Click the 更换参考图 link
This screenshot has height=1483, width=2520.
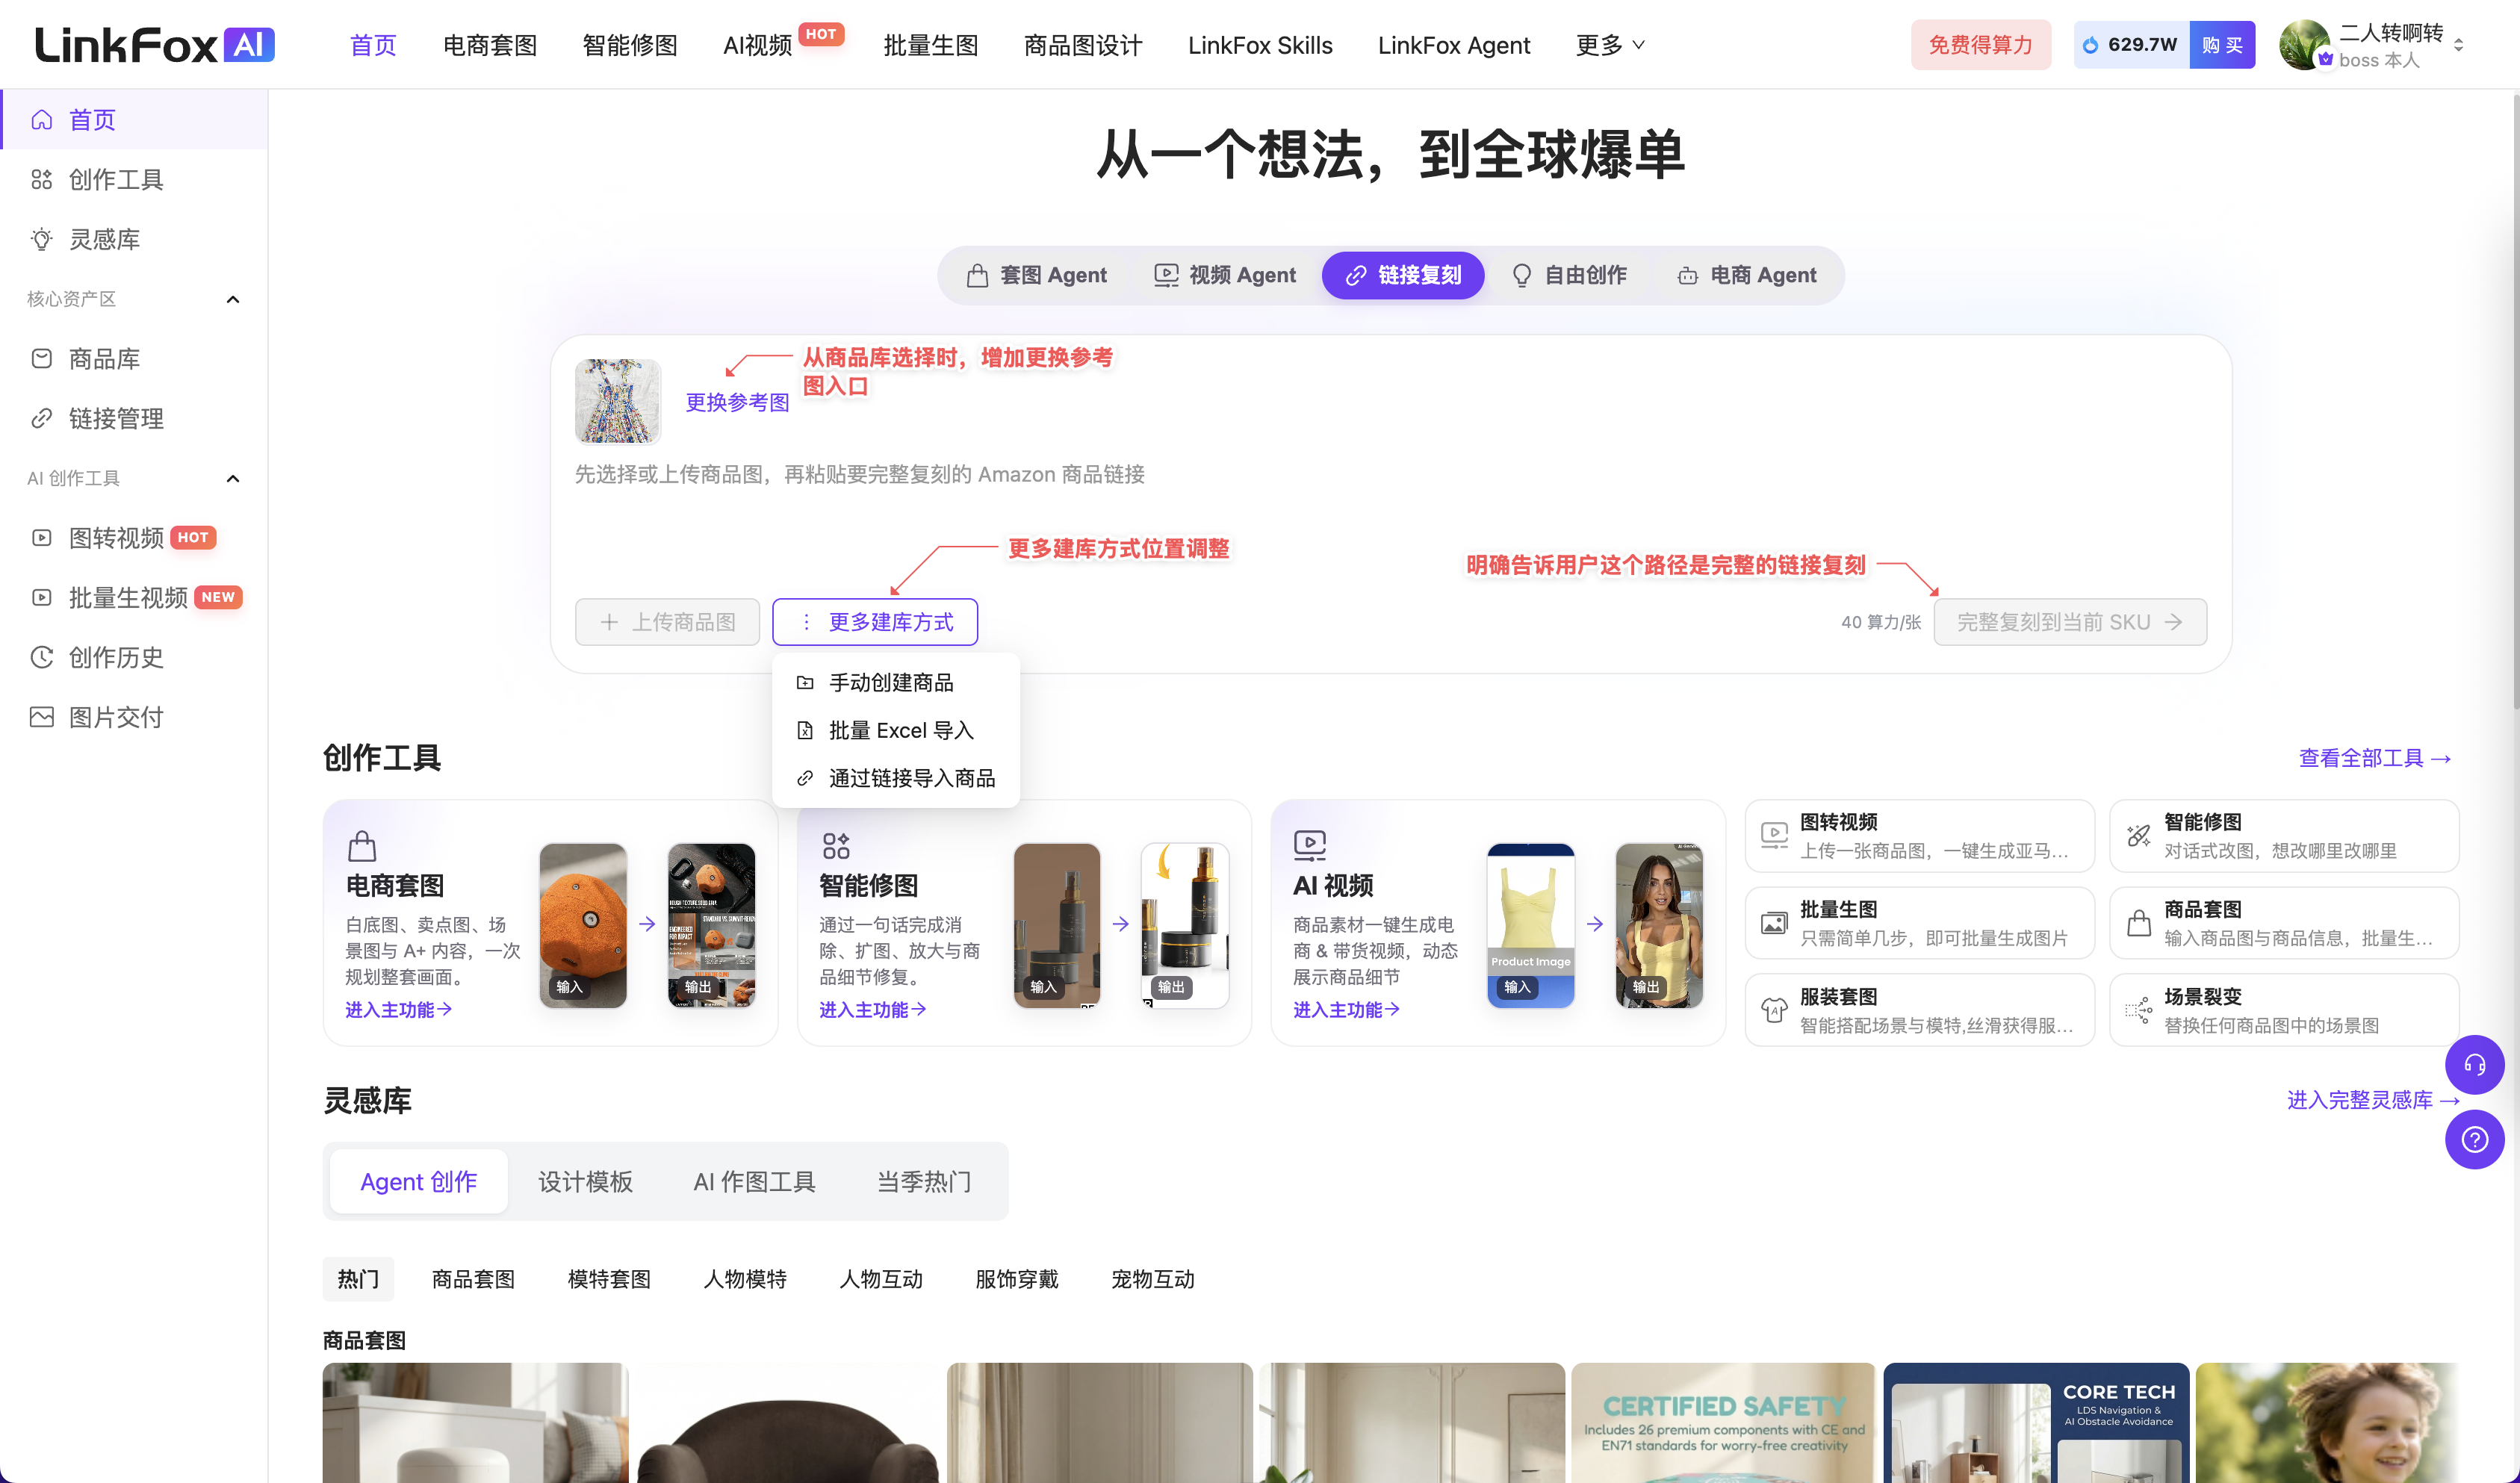(x=737, y=403)
